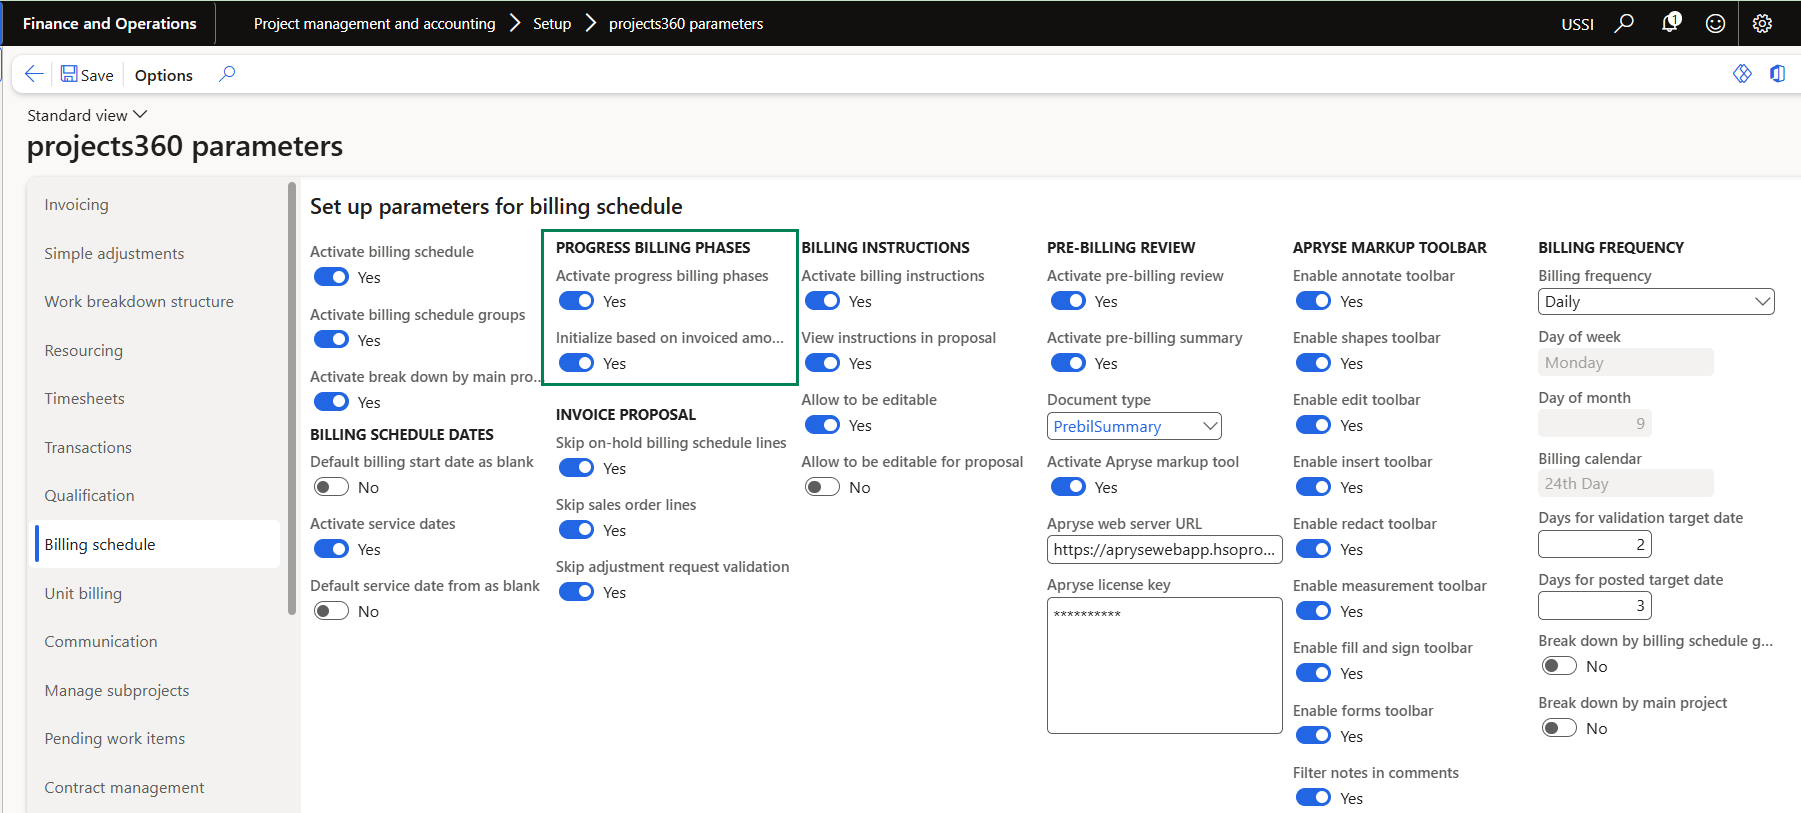Click the personalize diamond icon
Viewport: 1801px width, 813px height.
[1742, 74]
